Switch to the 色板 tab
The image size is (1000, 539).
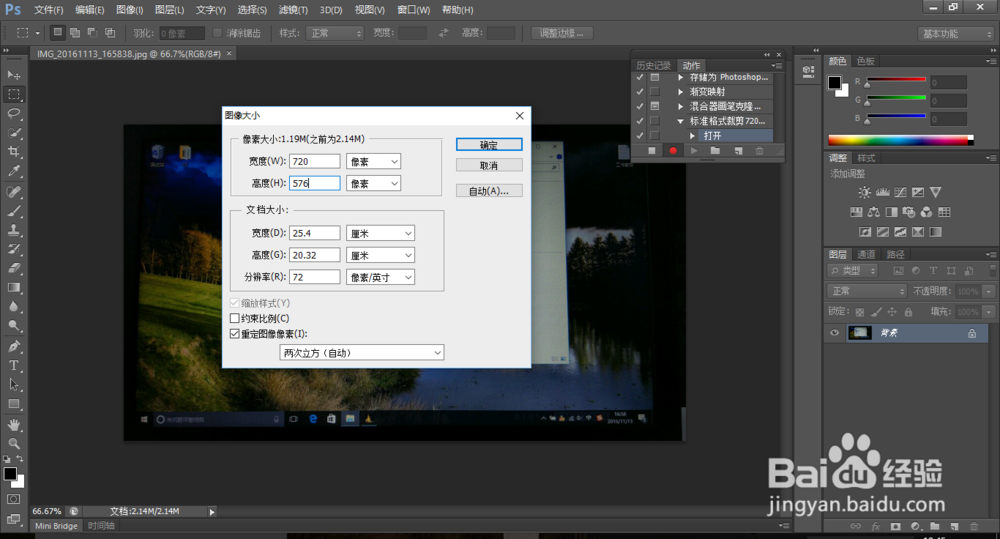pos(865,61)
